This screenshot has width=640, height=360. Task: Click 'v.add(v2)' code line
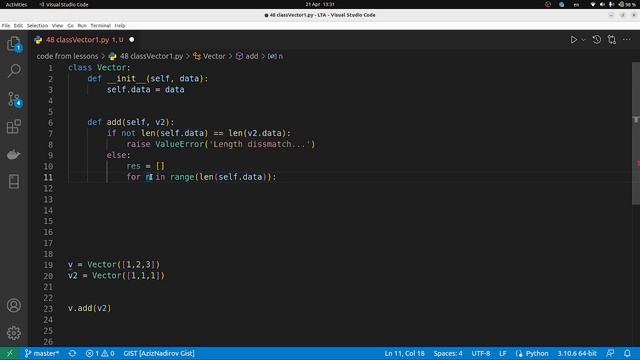click(89, 309)
